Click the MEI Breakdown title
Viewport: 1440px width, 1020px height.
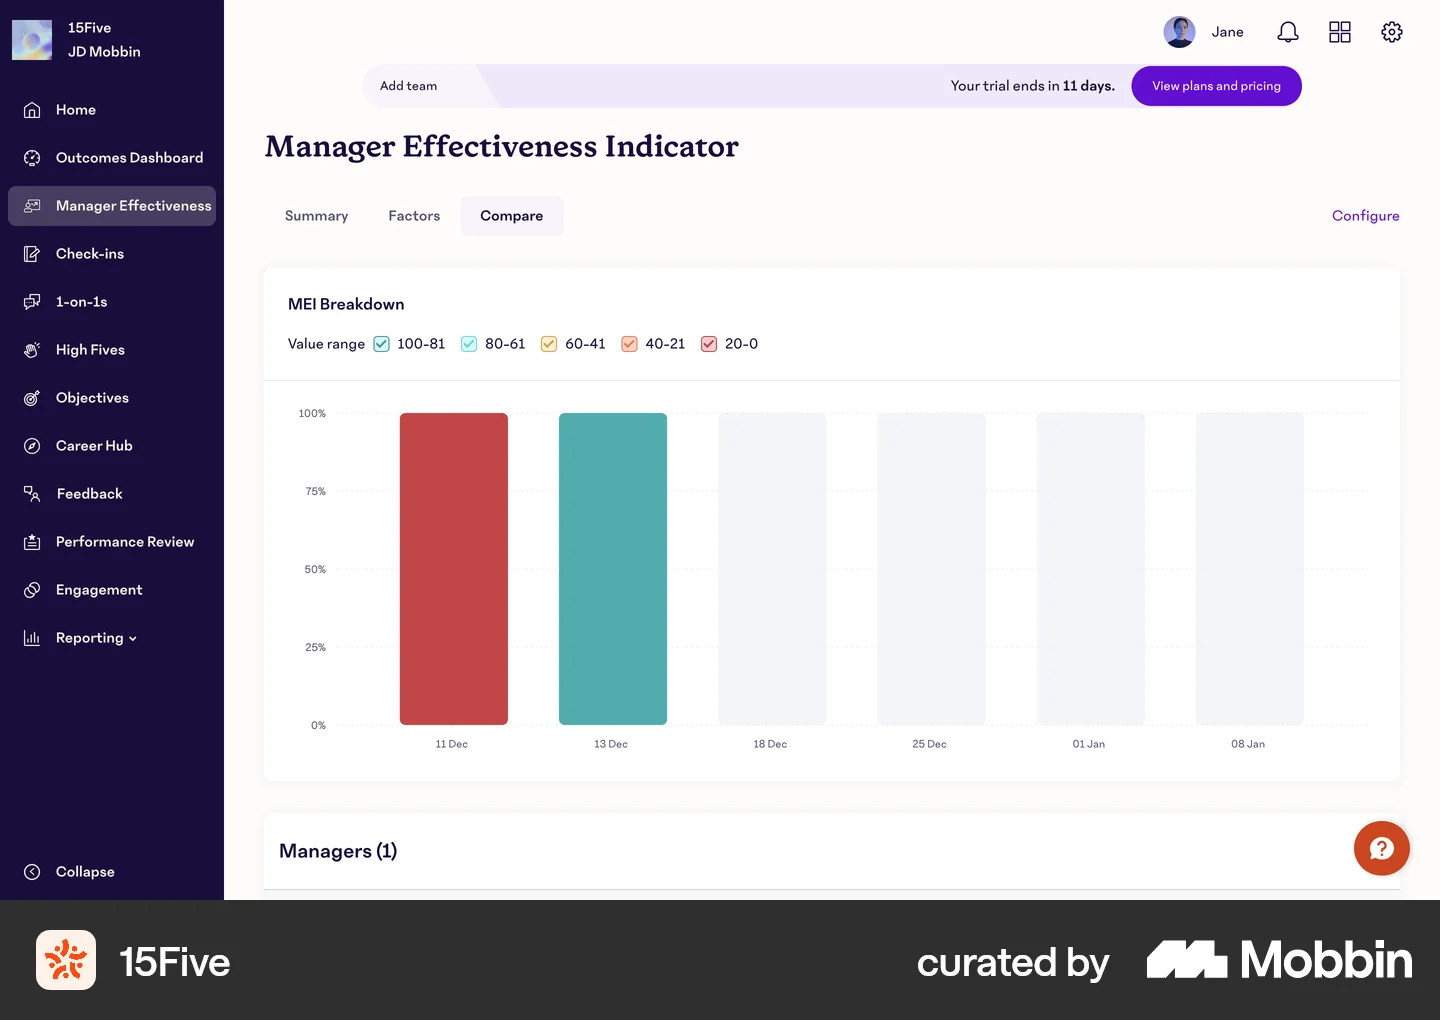click(x=346, y=304)
